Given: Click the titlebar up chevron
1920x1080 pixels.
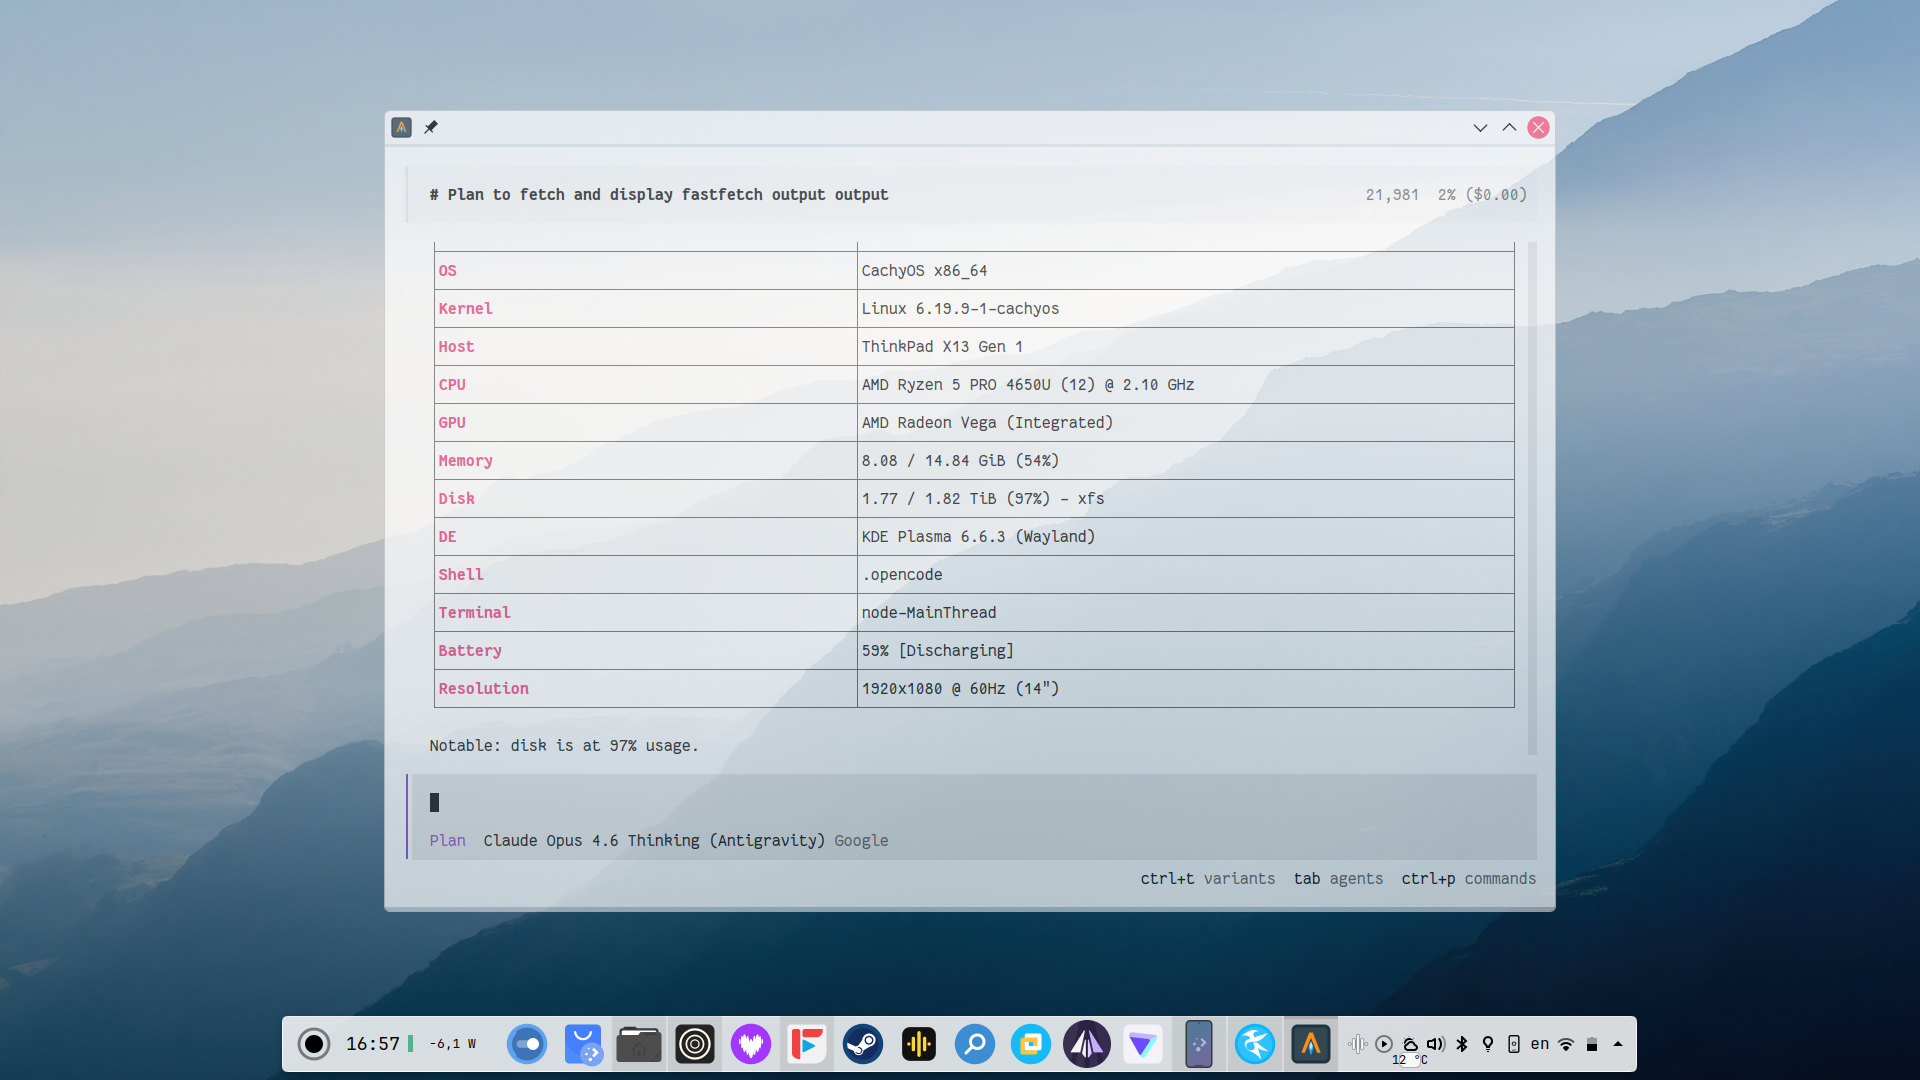Looking at the screenshot, I should 1509,127.
